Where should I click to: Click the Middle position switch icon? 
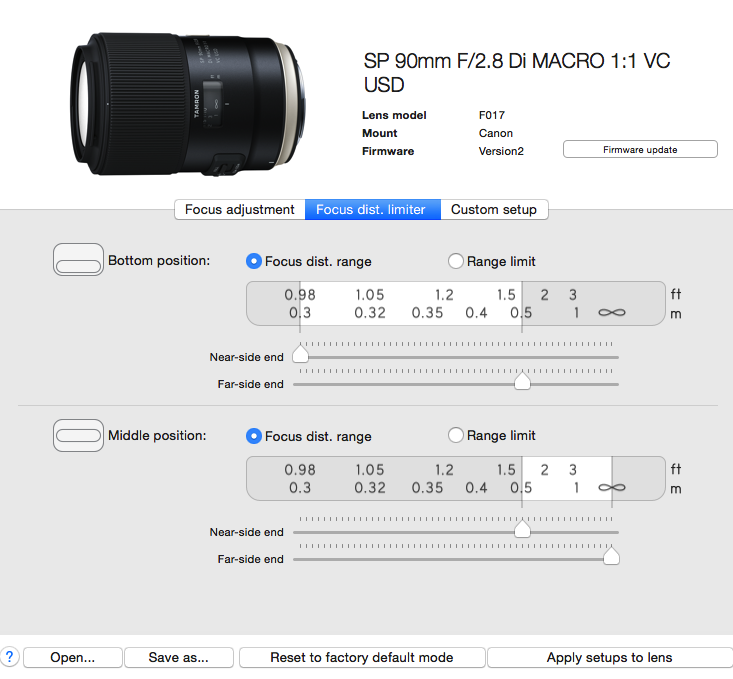tap(78, 435)
